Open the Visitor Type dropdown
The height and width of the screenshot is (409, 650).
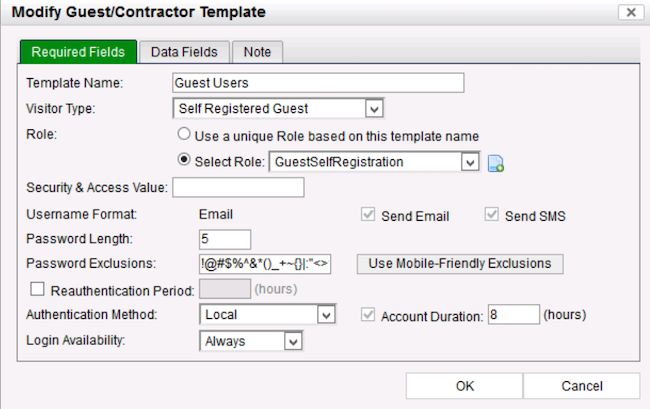coord(373,108)
